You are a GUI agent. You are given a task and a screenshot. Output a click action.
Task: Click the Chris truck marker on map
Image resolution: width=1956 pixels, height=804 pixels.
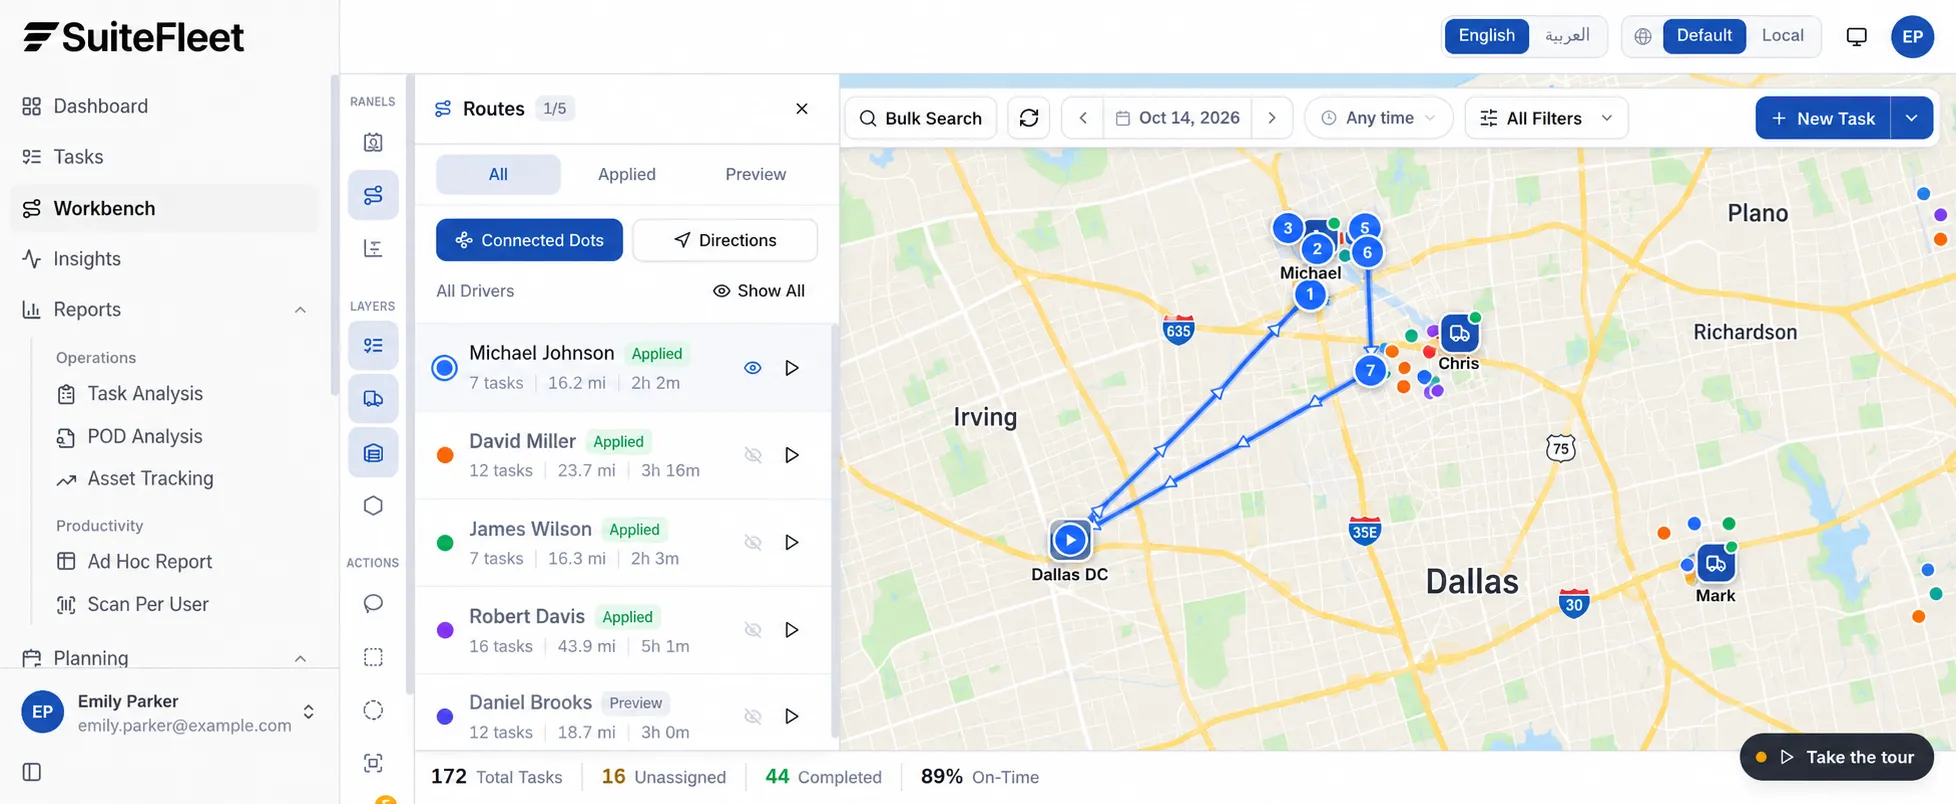1460,333
